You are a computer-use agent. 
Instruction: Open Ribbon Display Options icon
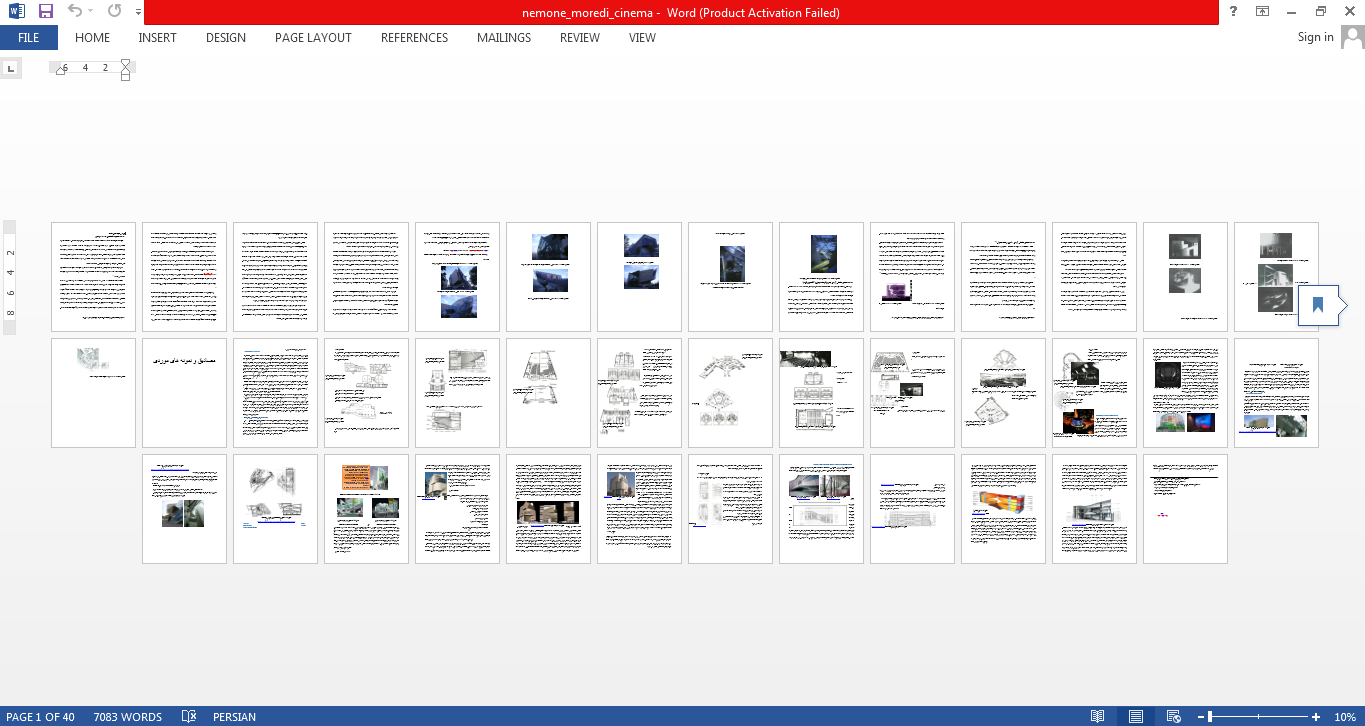click(x=1263, y=12)
